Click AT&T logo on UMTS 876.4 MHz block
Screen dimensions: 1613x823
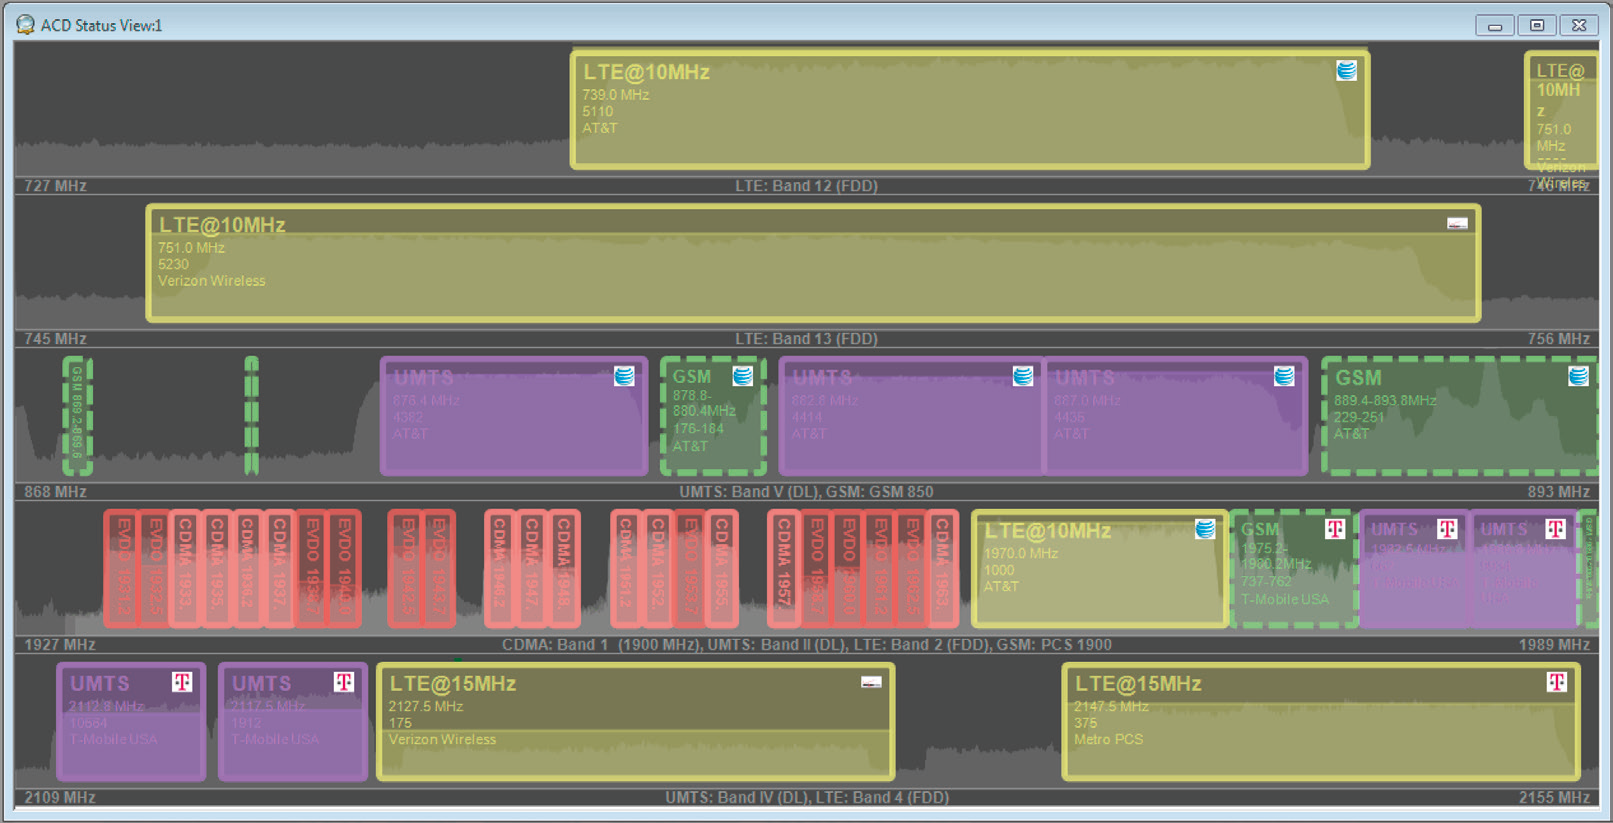point(624,376)
